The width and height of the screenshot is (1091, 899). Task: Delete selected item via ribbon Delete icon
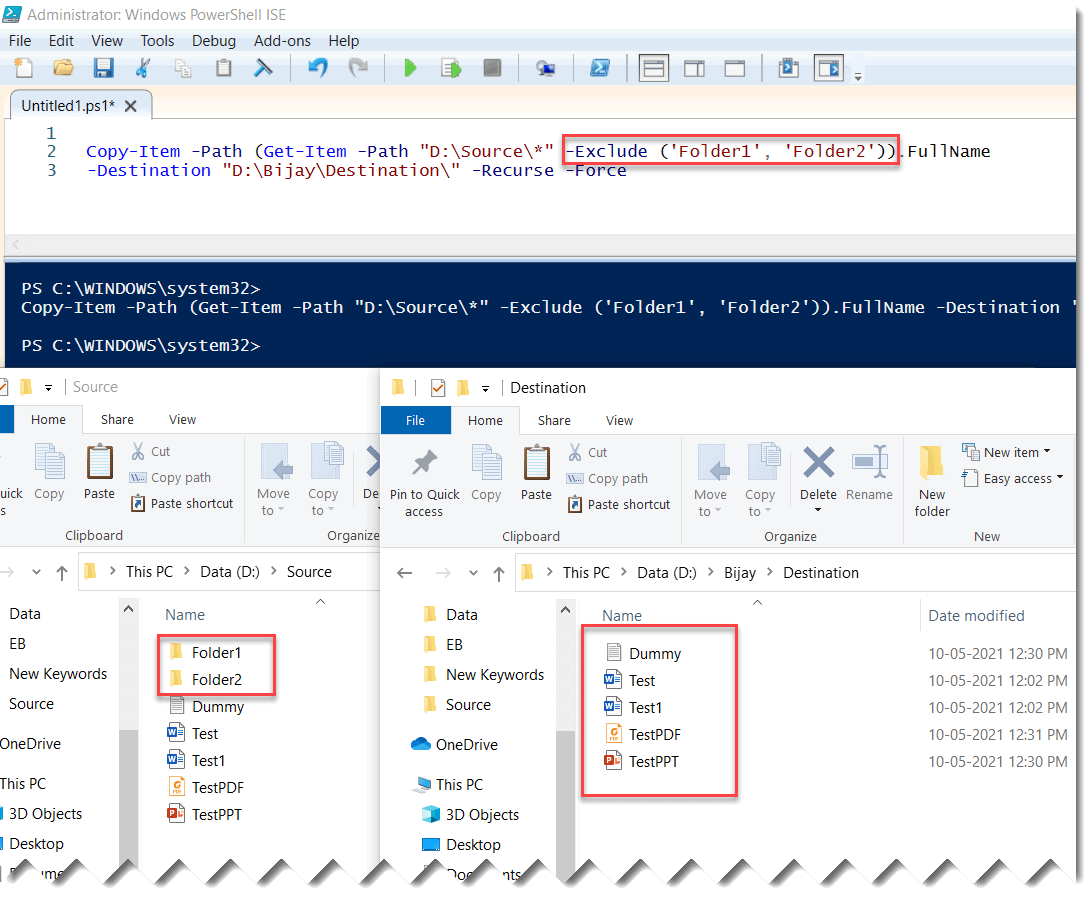(x=818, y=468)
